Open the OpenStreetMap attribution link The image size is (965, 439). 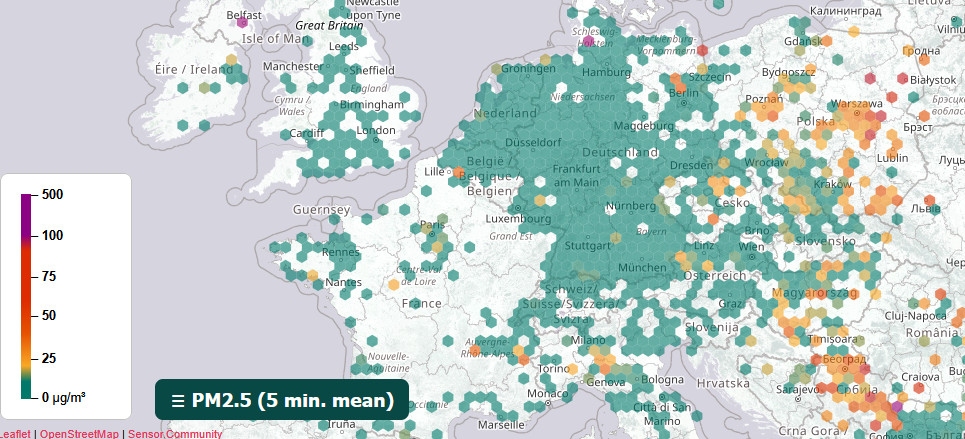pos(78,434)
